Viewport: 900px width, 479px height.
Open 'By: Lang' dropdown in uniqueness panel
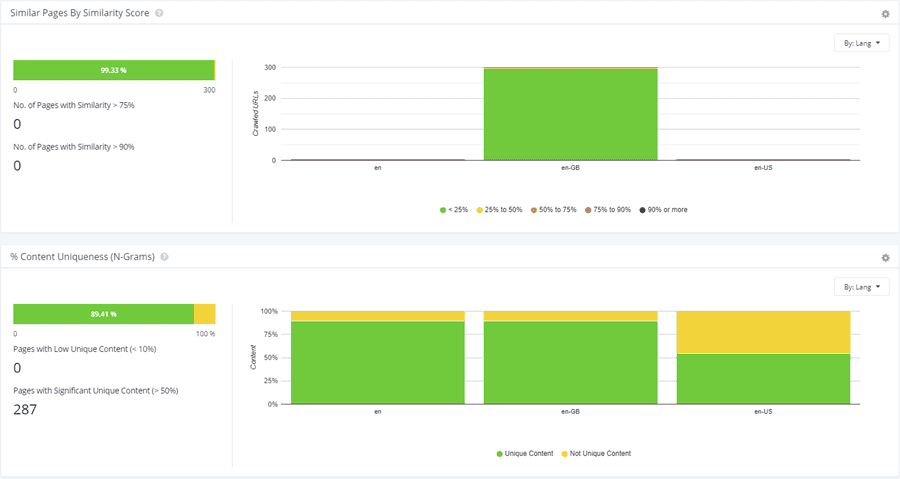862,287
